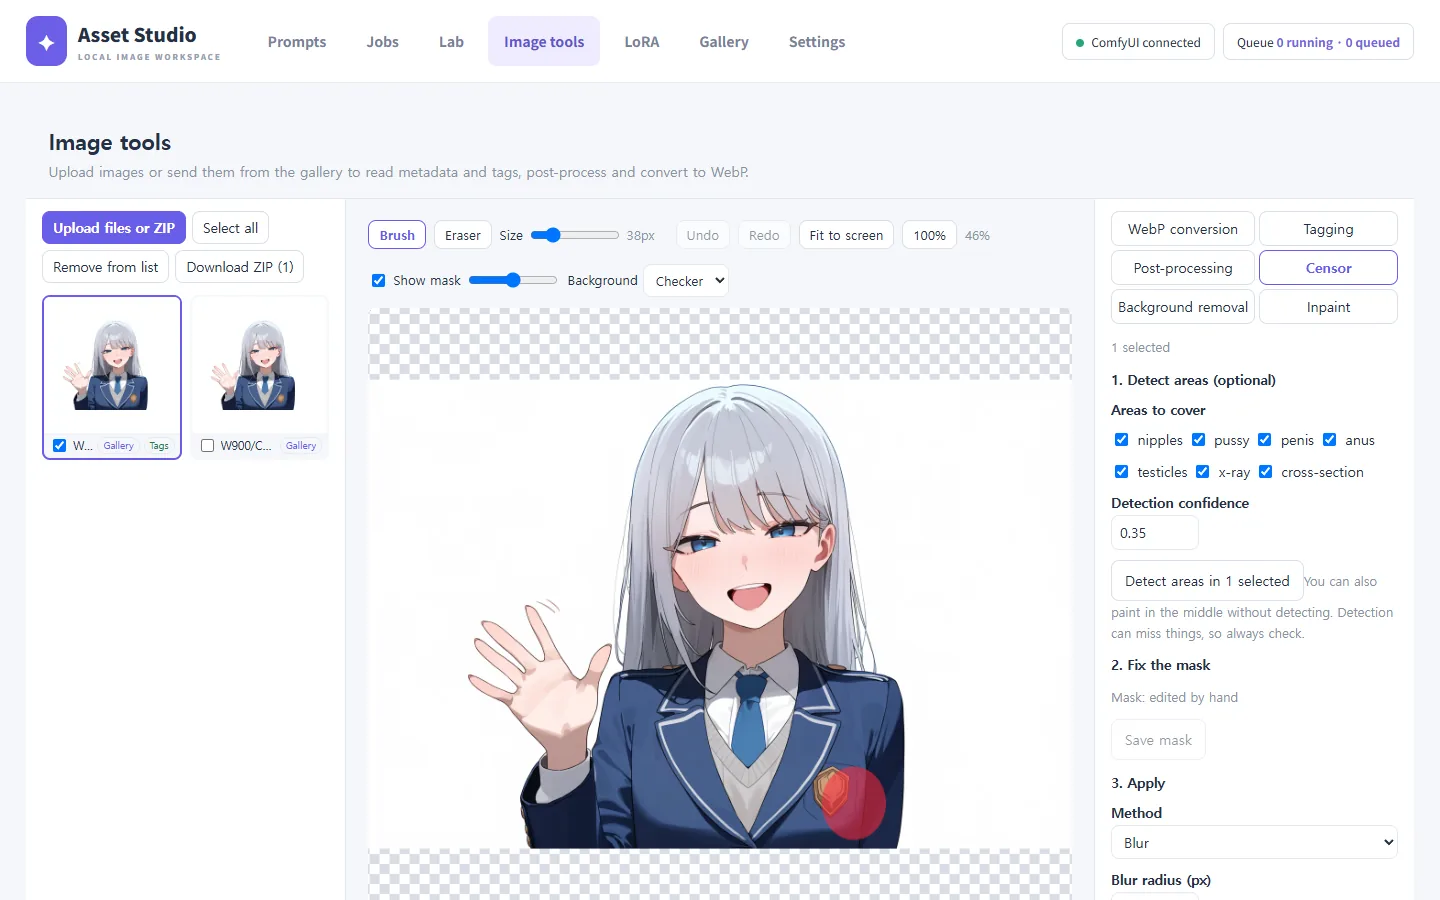The height and width of the screenshot is (900, 1440).
Task: Toggle the x-ray area checkbox
Action: click(x=1202, y=472)
